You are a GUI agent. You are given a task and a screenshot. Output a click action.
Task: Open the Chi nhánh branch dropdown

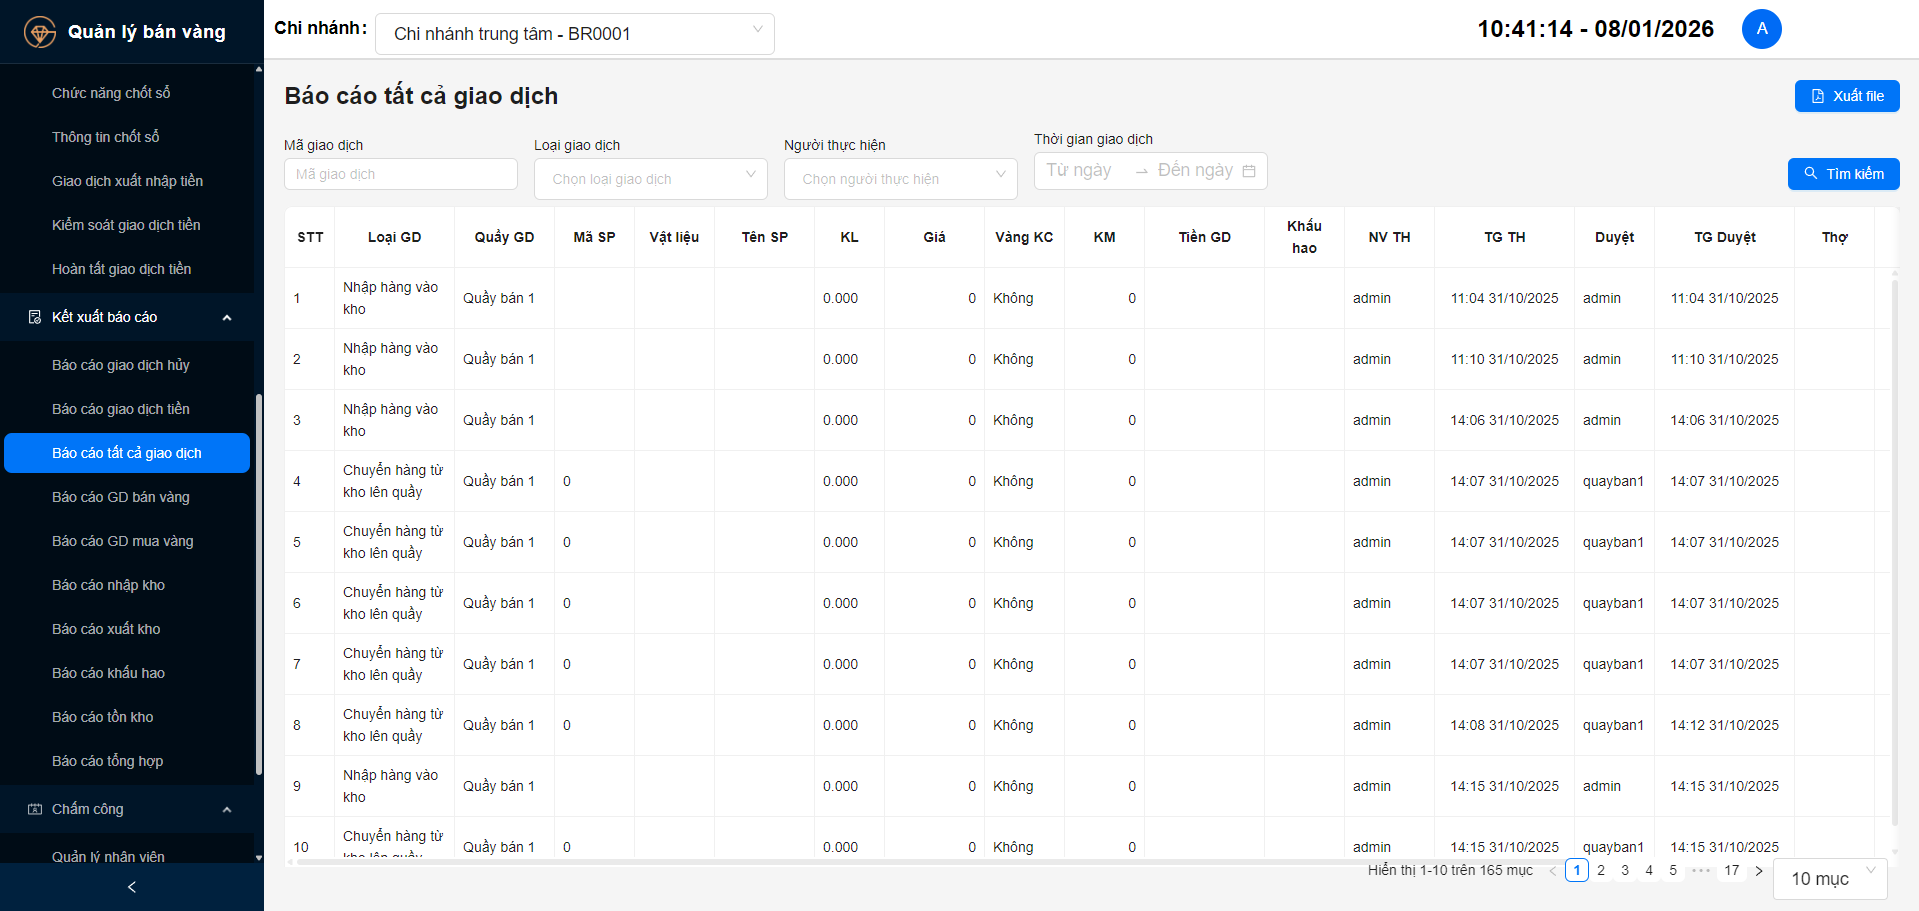coord(574,34)
